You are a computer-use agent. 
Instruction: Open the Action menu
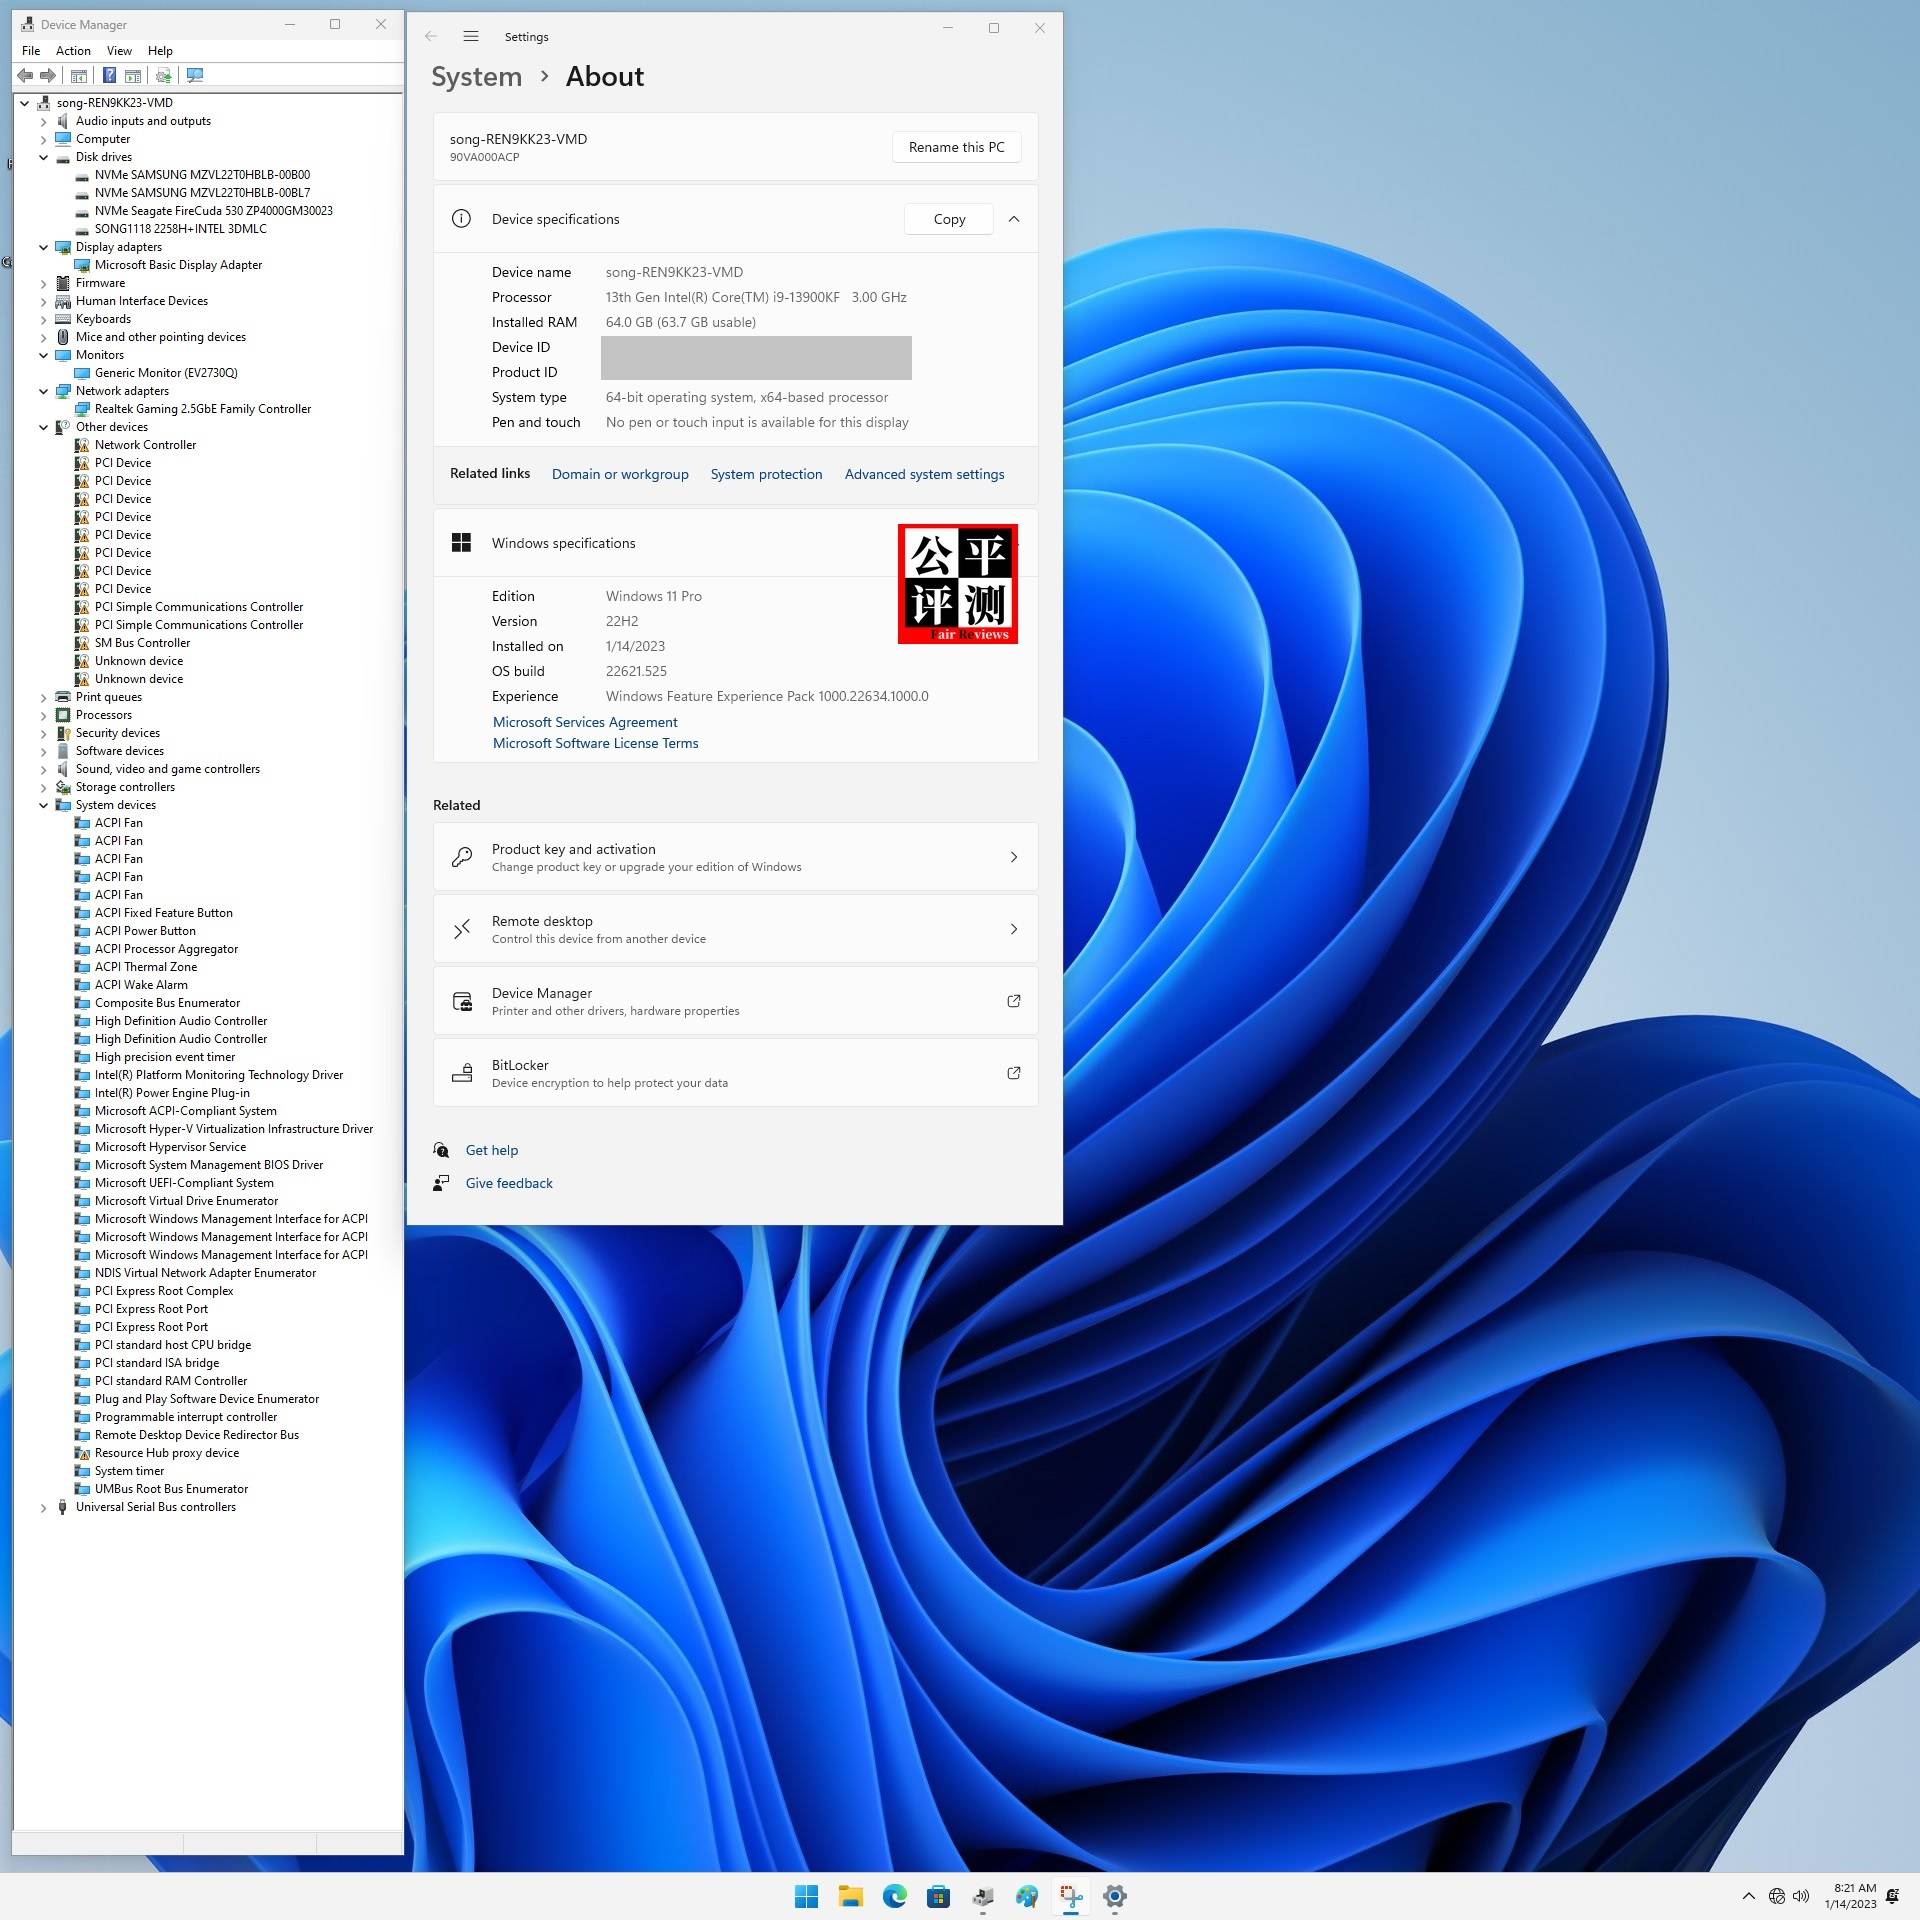click(x=73, y=51)
